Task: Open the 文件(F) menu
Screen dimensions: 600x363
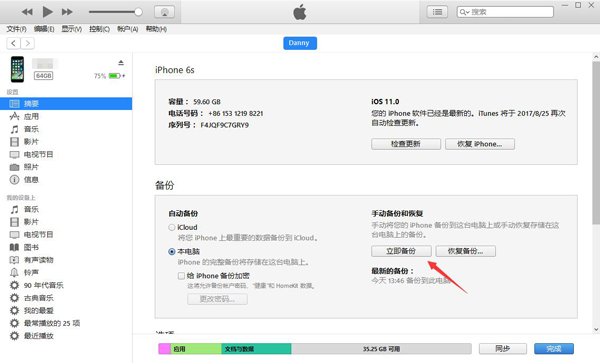Action: tap(16, 29)
